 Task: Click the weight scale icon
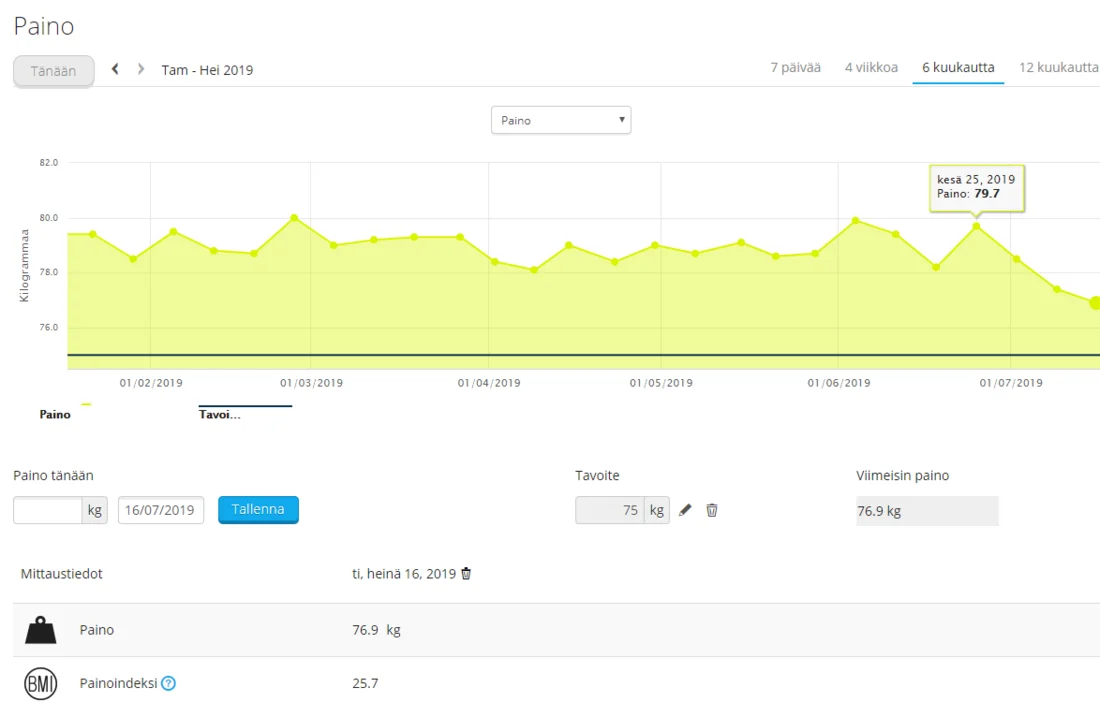point(41,630)
